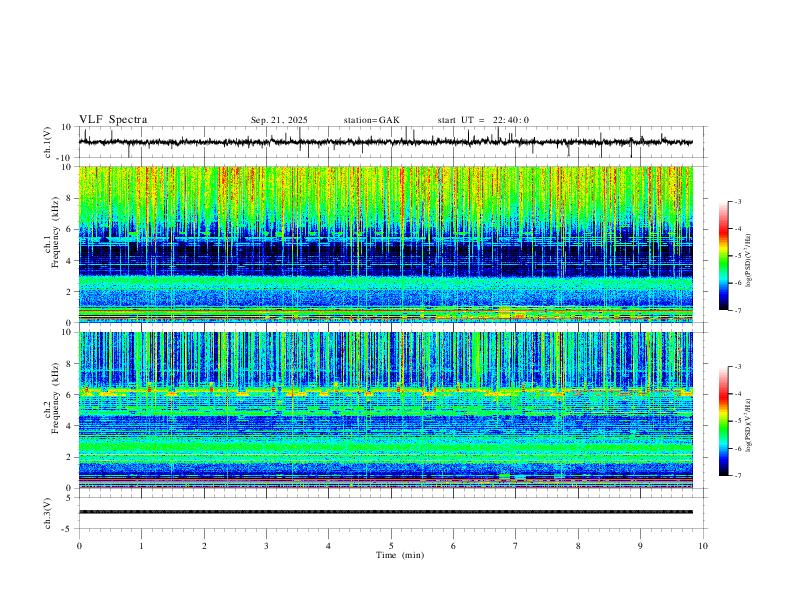Click the "VLF Spectra" plot title

[113, 120]
